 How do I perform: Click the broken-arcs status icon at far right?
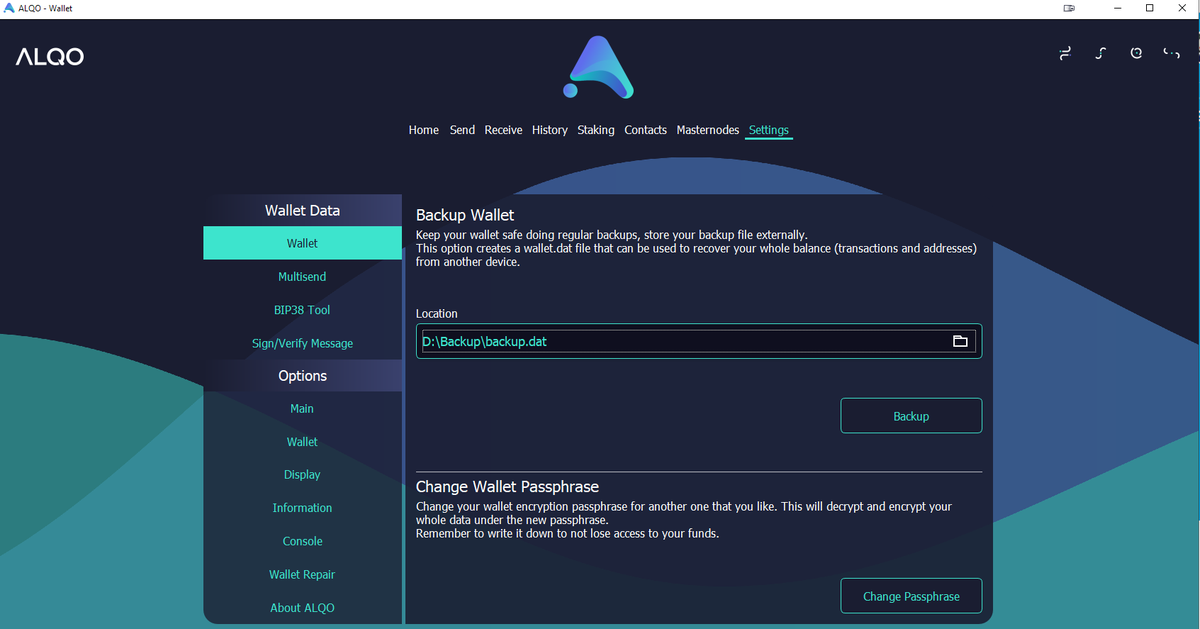coord(1171,53)
